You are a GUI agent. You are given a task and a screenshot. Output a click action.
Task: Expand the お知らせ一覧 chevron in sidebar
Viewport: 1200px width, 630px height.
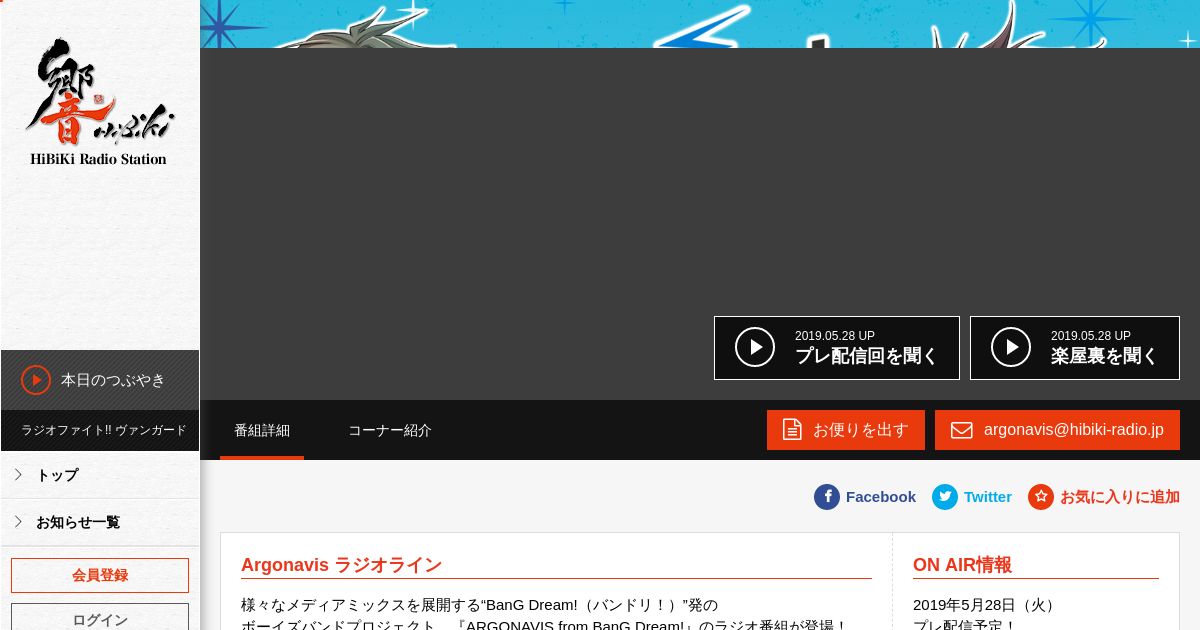point(18,521)
